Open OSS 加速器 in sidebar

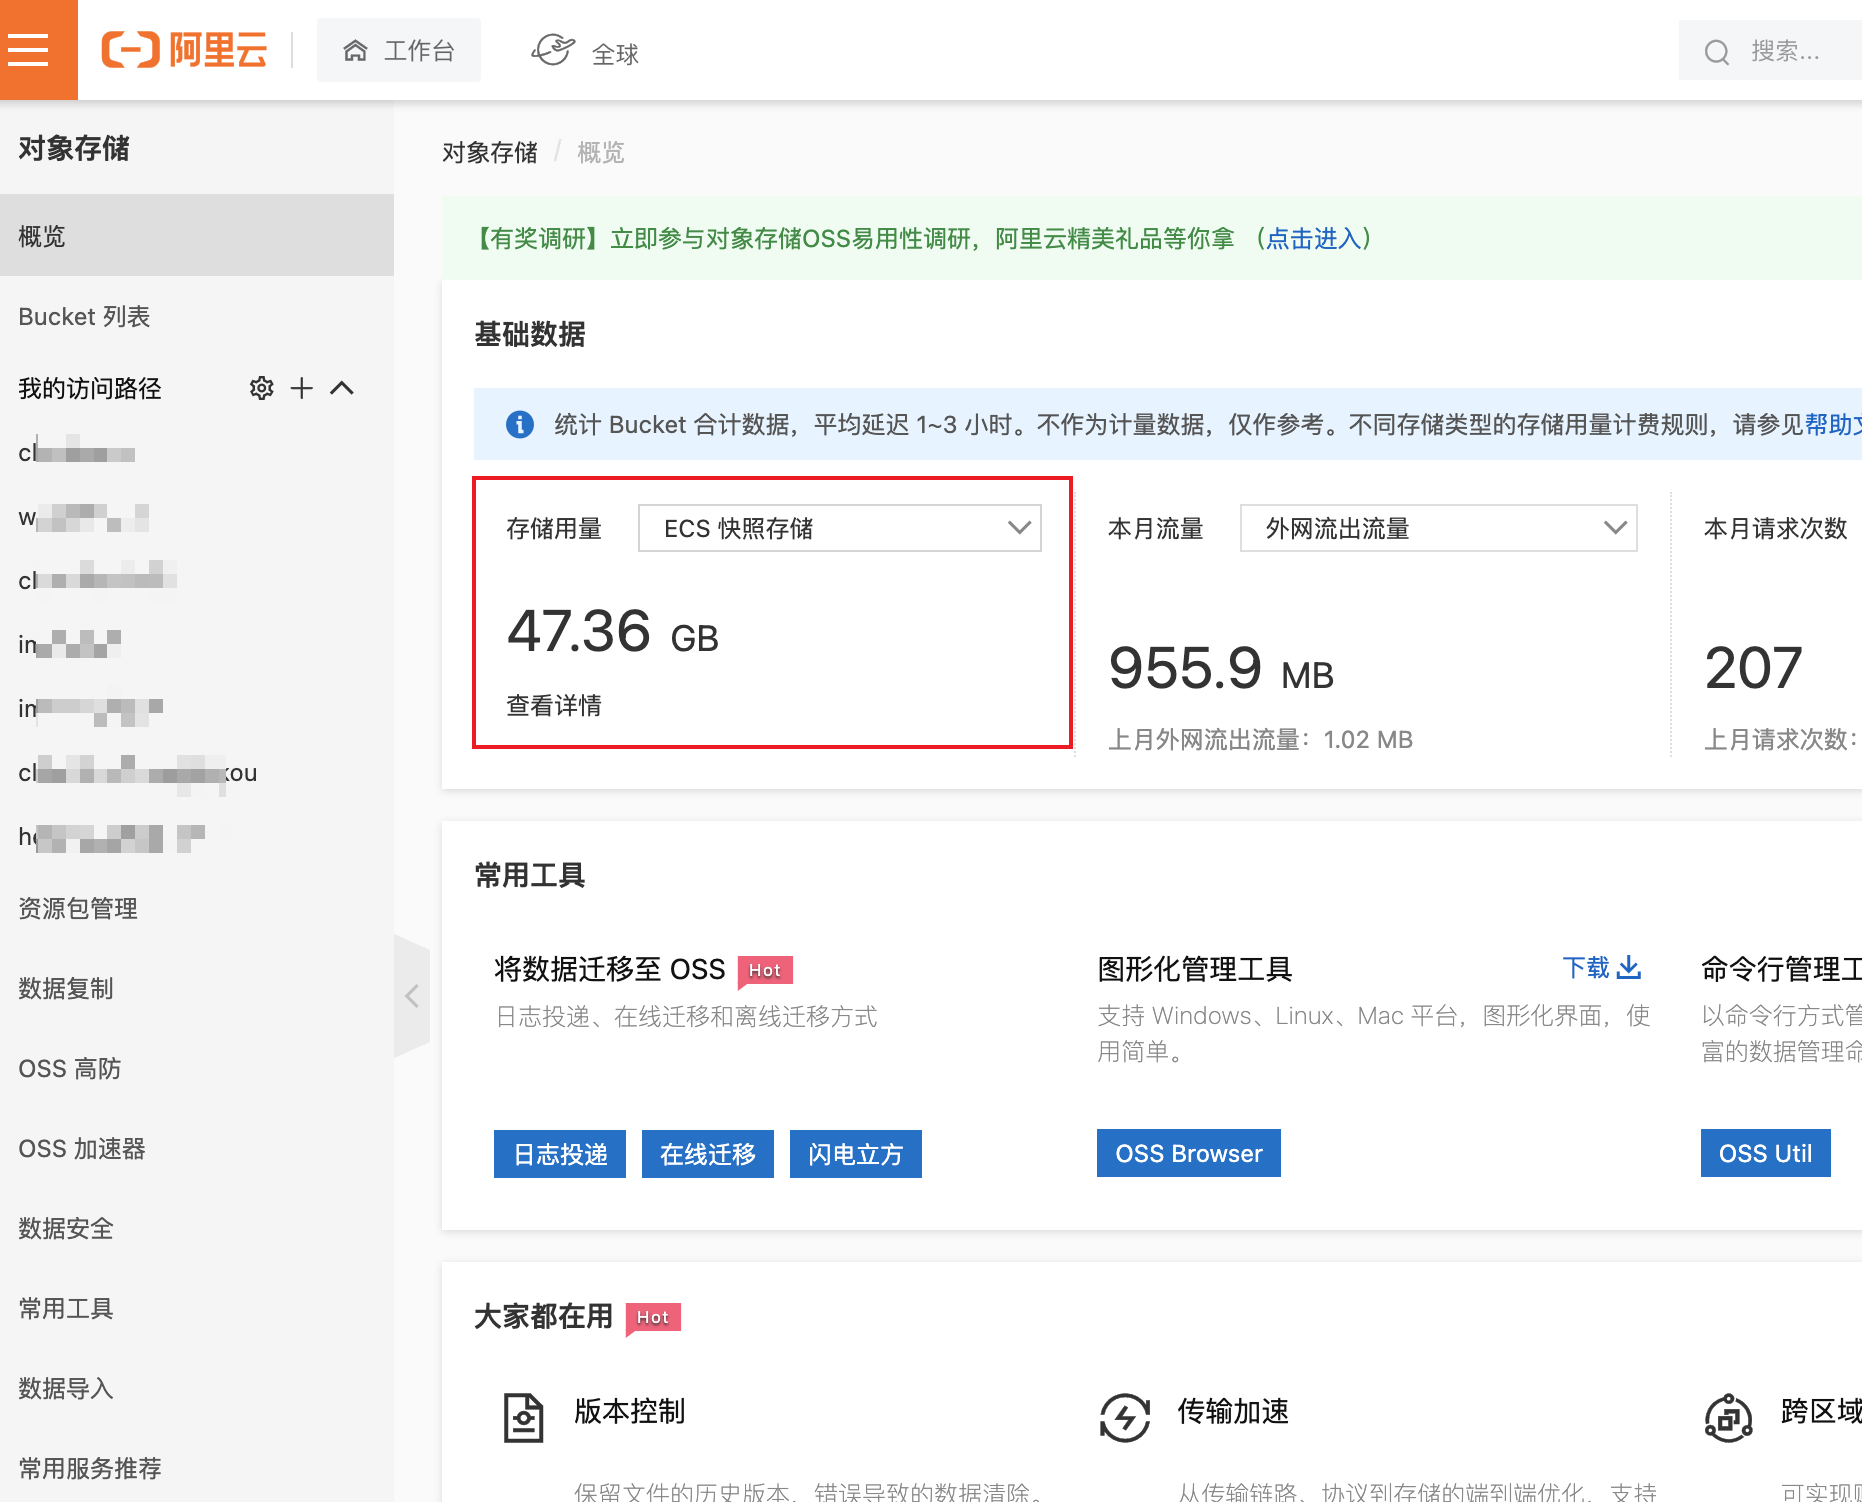coord(81,1148)
